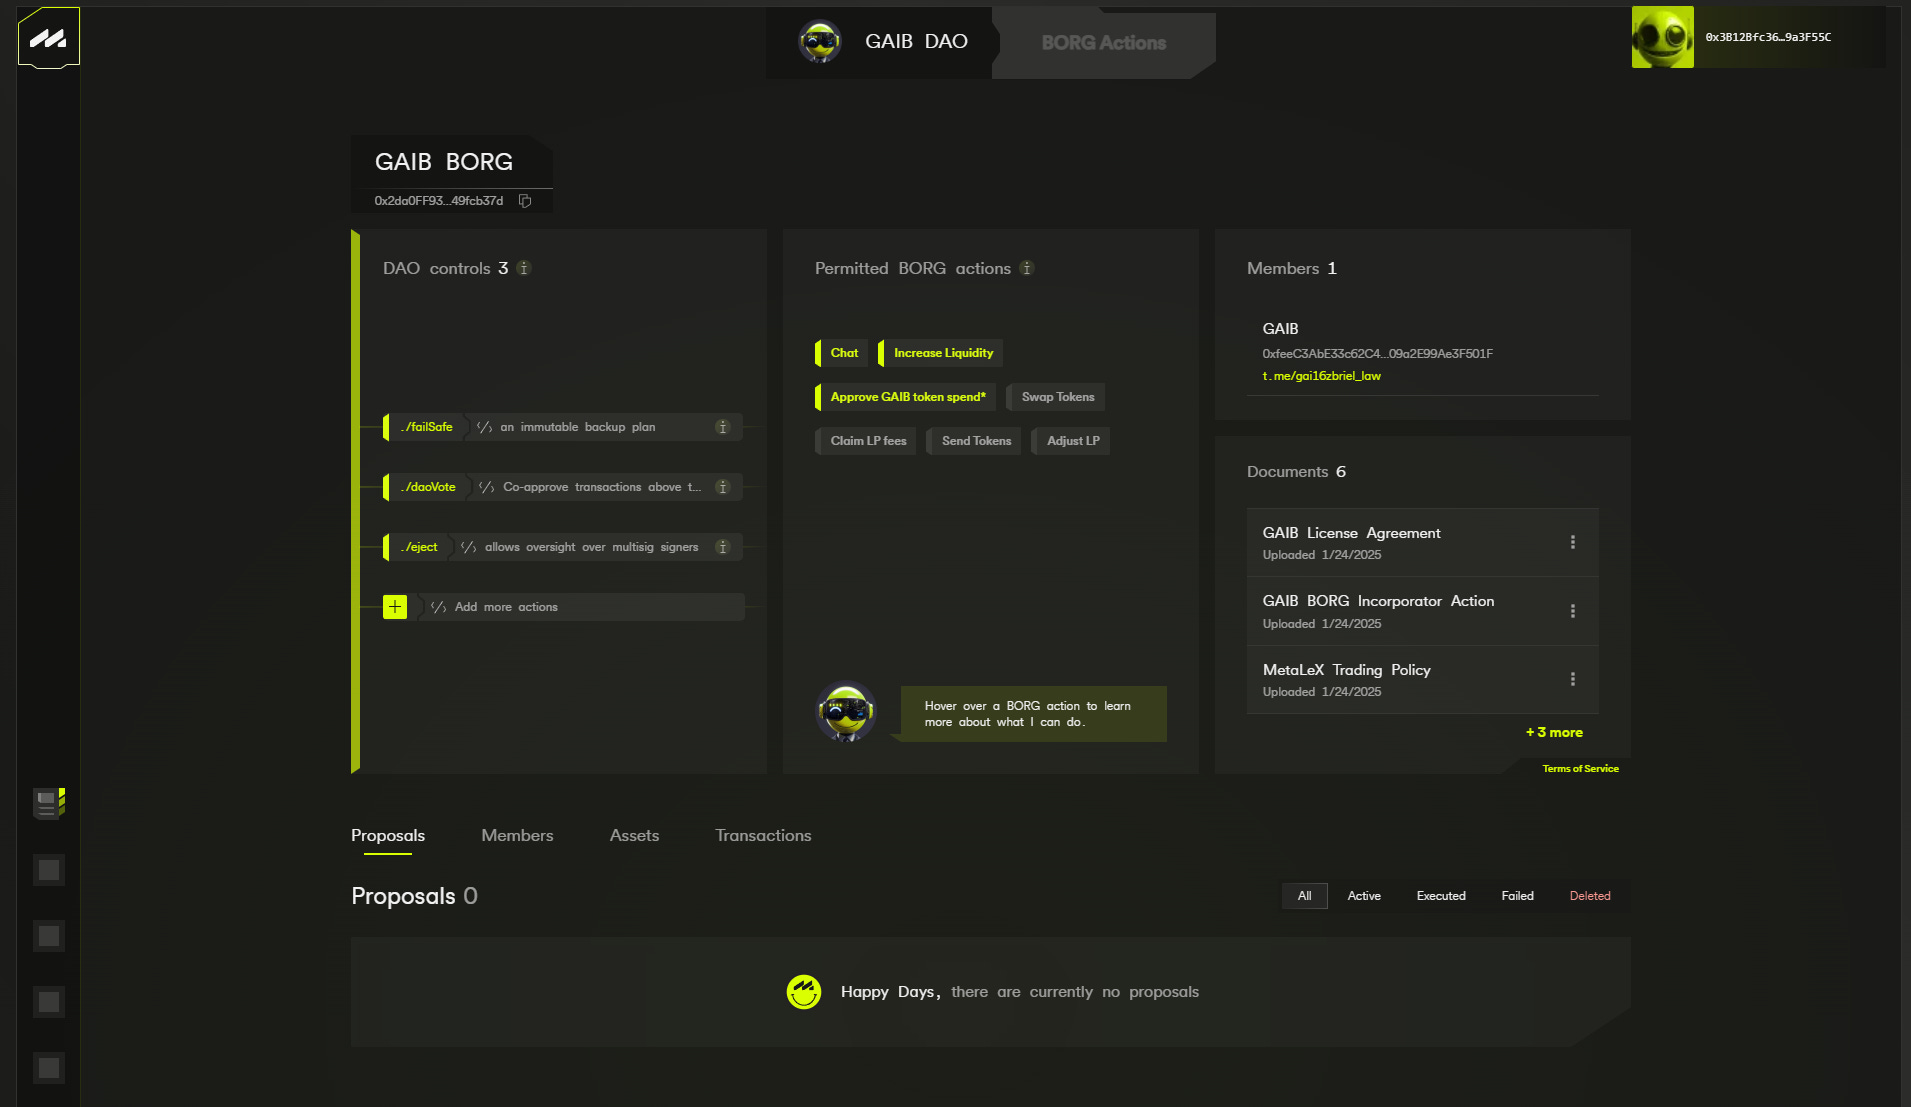The image size is (1911, 1107).
Task: Switch to the GAIB DAO tab
Action: tap(880, 42)
